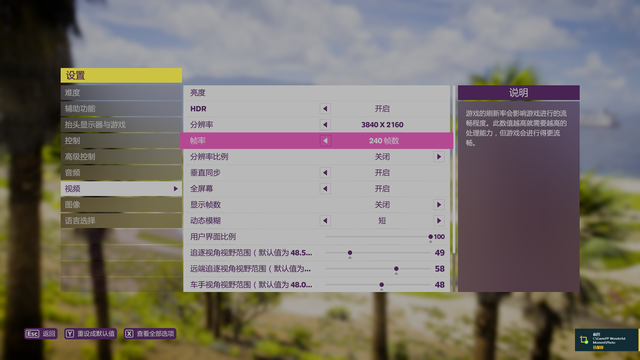Screen dimensions: 640x360
Task: Click right arrow on 分辨率比例 row
Action: (439, 157)
